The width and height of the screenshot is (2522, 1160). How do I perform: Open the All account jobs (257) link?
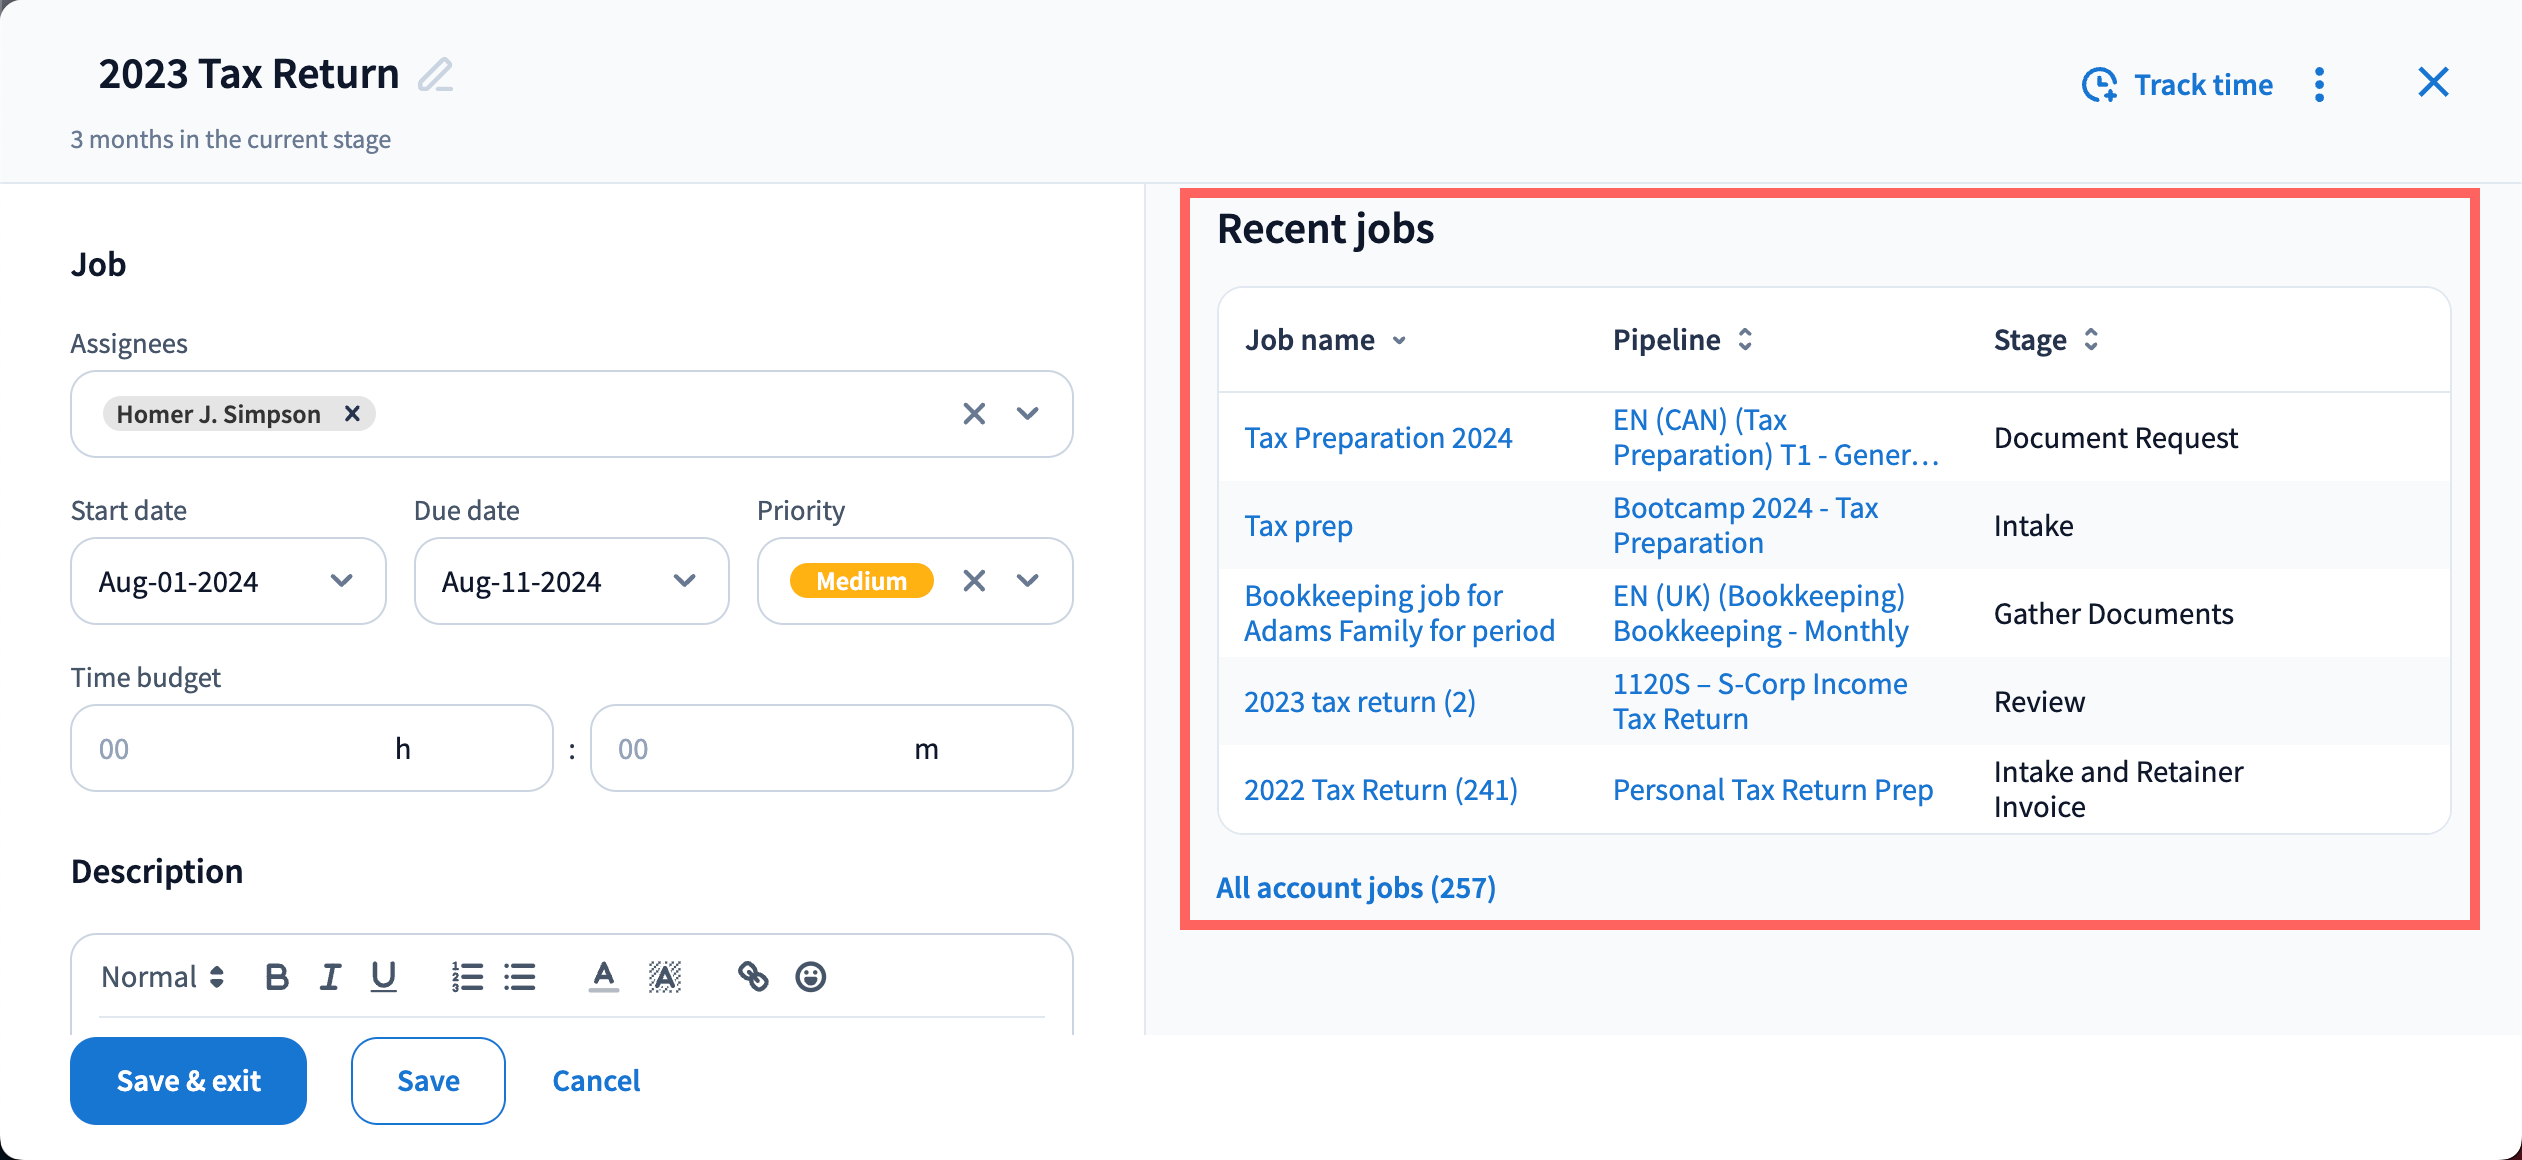click(x=1355, y=888)
